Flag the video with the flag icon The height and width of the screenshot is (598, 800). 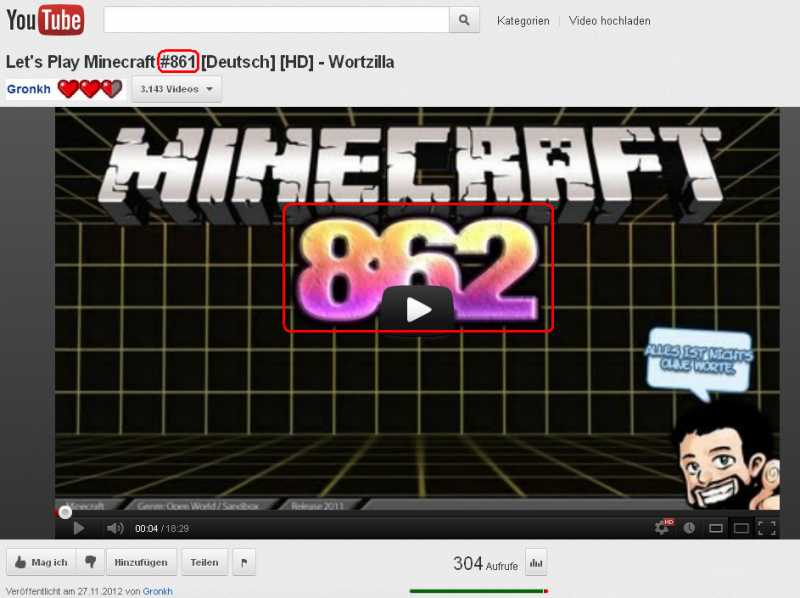tap(244, 562)
